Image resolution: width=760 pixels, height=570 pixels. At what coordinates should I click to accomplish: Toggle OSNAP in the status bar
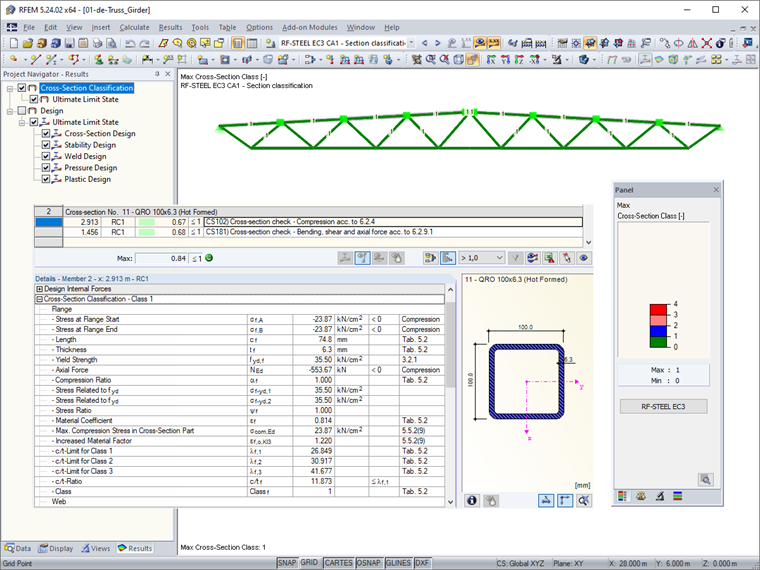coord(368,563)
